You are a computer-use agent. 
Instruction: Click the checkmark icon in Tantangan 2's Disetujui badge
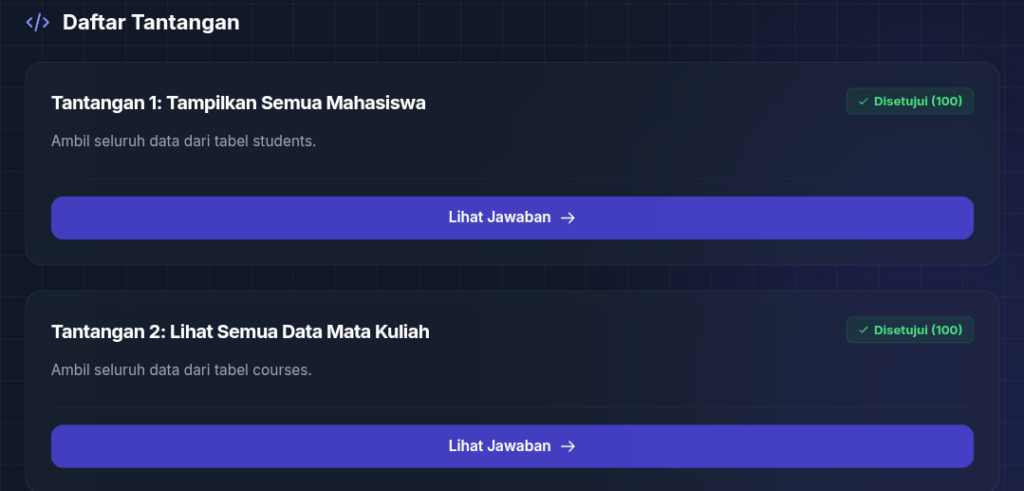(x=863, y=330)
